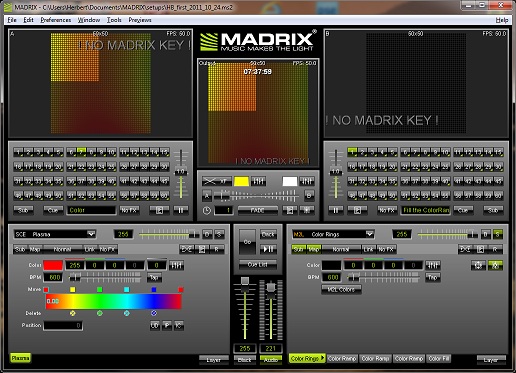Click the move arrows icon in Color Rings panel

coord(478,265)
